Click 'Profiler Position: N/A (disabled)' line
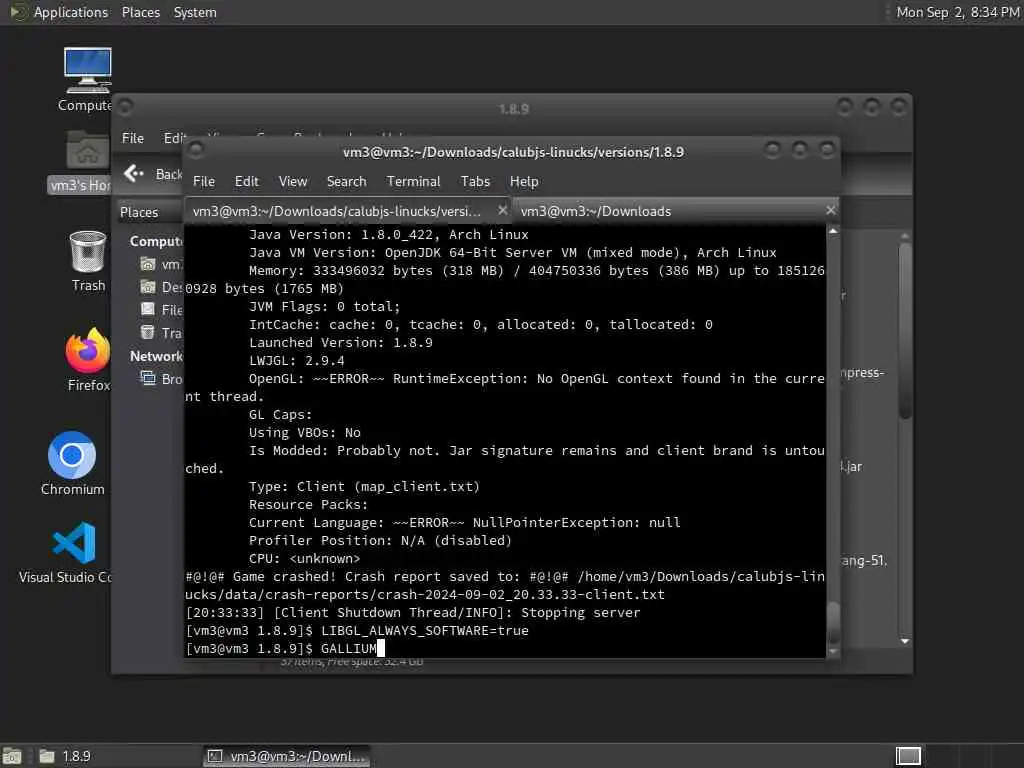 point(380,541)
